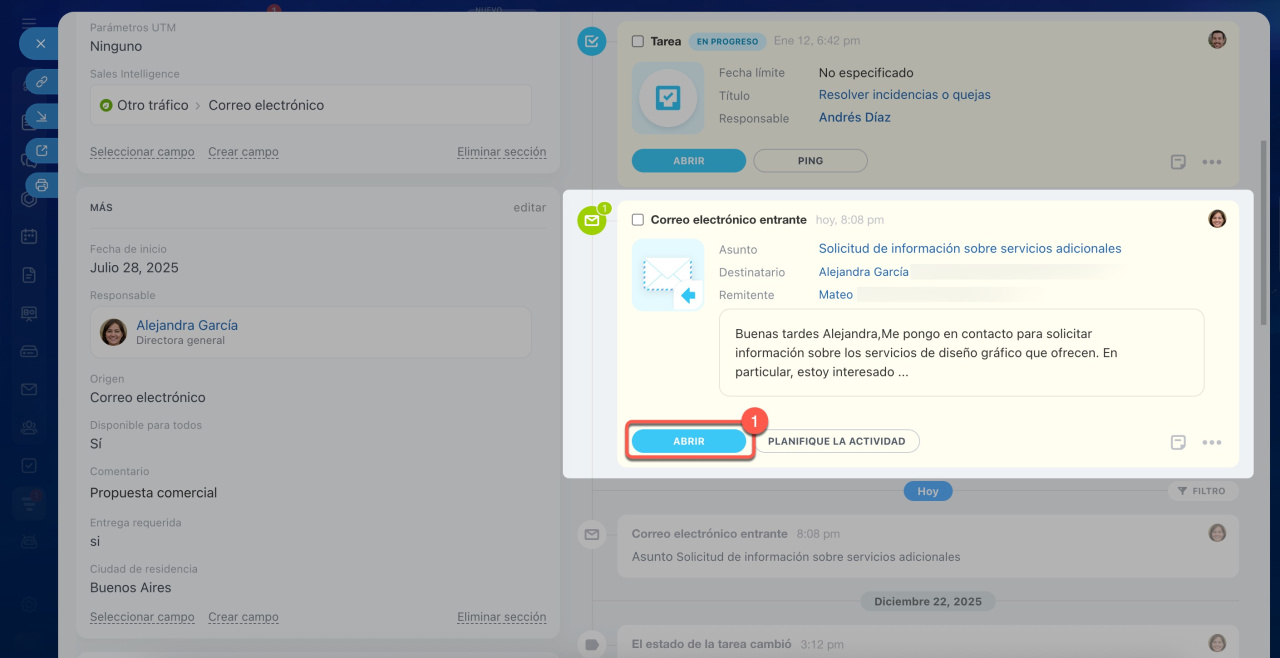Click the note icon on the incoming email card
Viewport: 1280px width, 658px height.
1178,442
